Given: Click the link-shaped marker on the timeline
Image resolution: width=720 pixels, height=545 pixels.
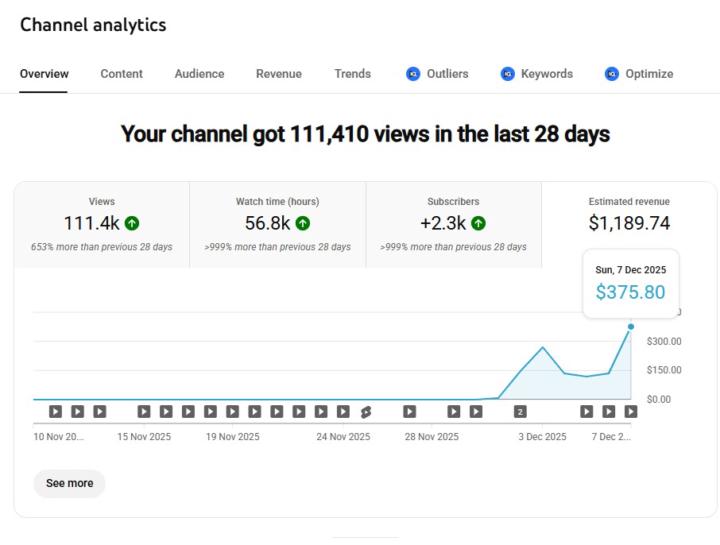Looking at the screenshot, I should click(366, 412).
